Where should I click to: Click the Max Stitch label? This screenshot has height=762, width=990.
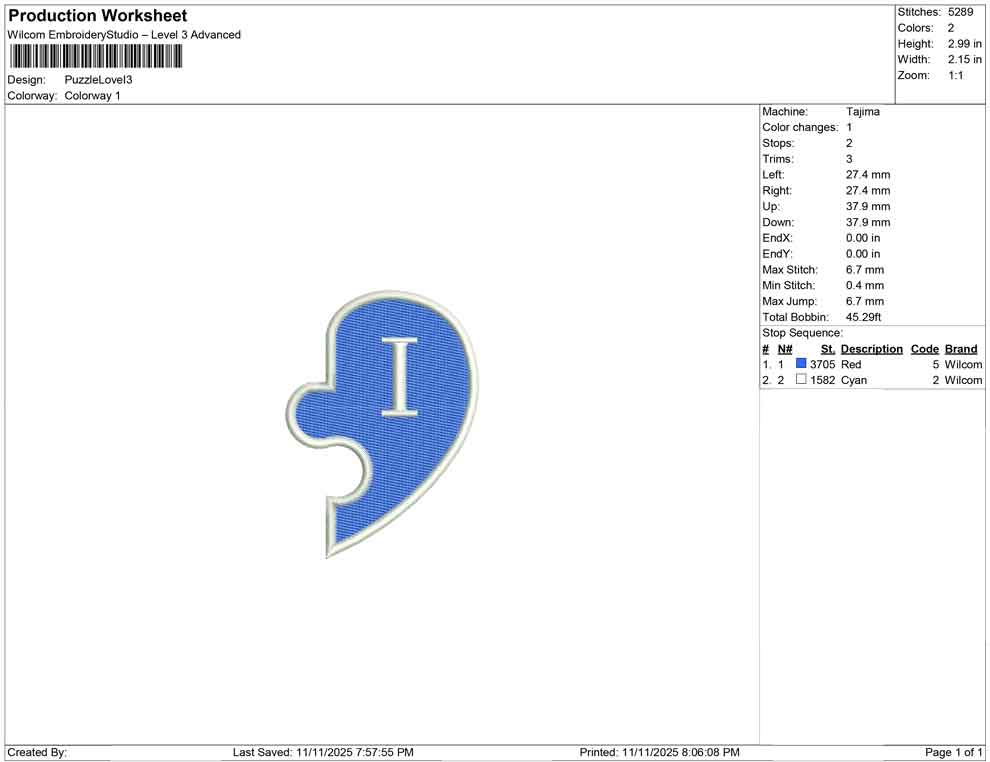(x=790, y=270)
